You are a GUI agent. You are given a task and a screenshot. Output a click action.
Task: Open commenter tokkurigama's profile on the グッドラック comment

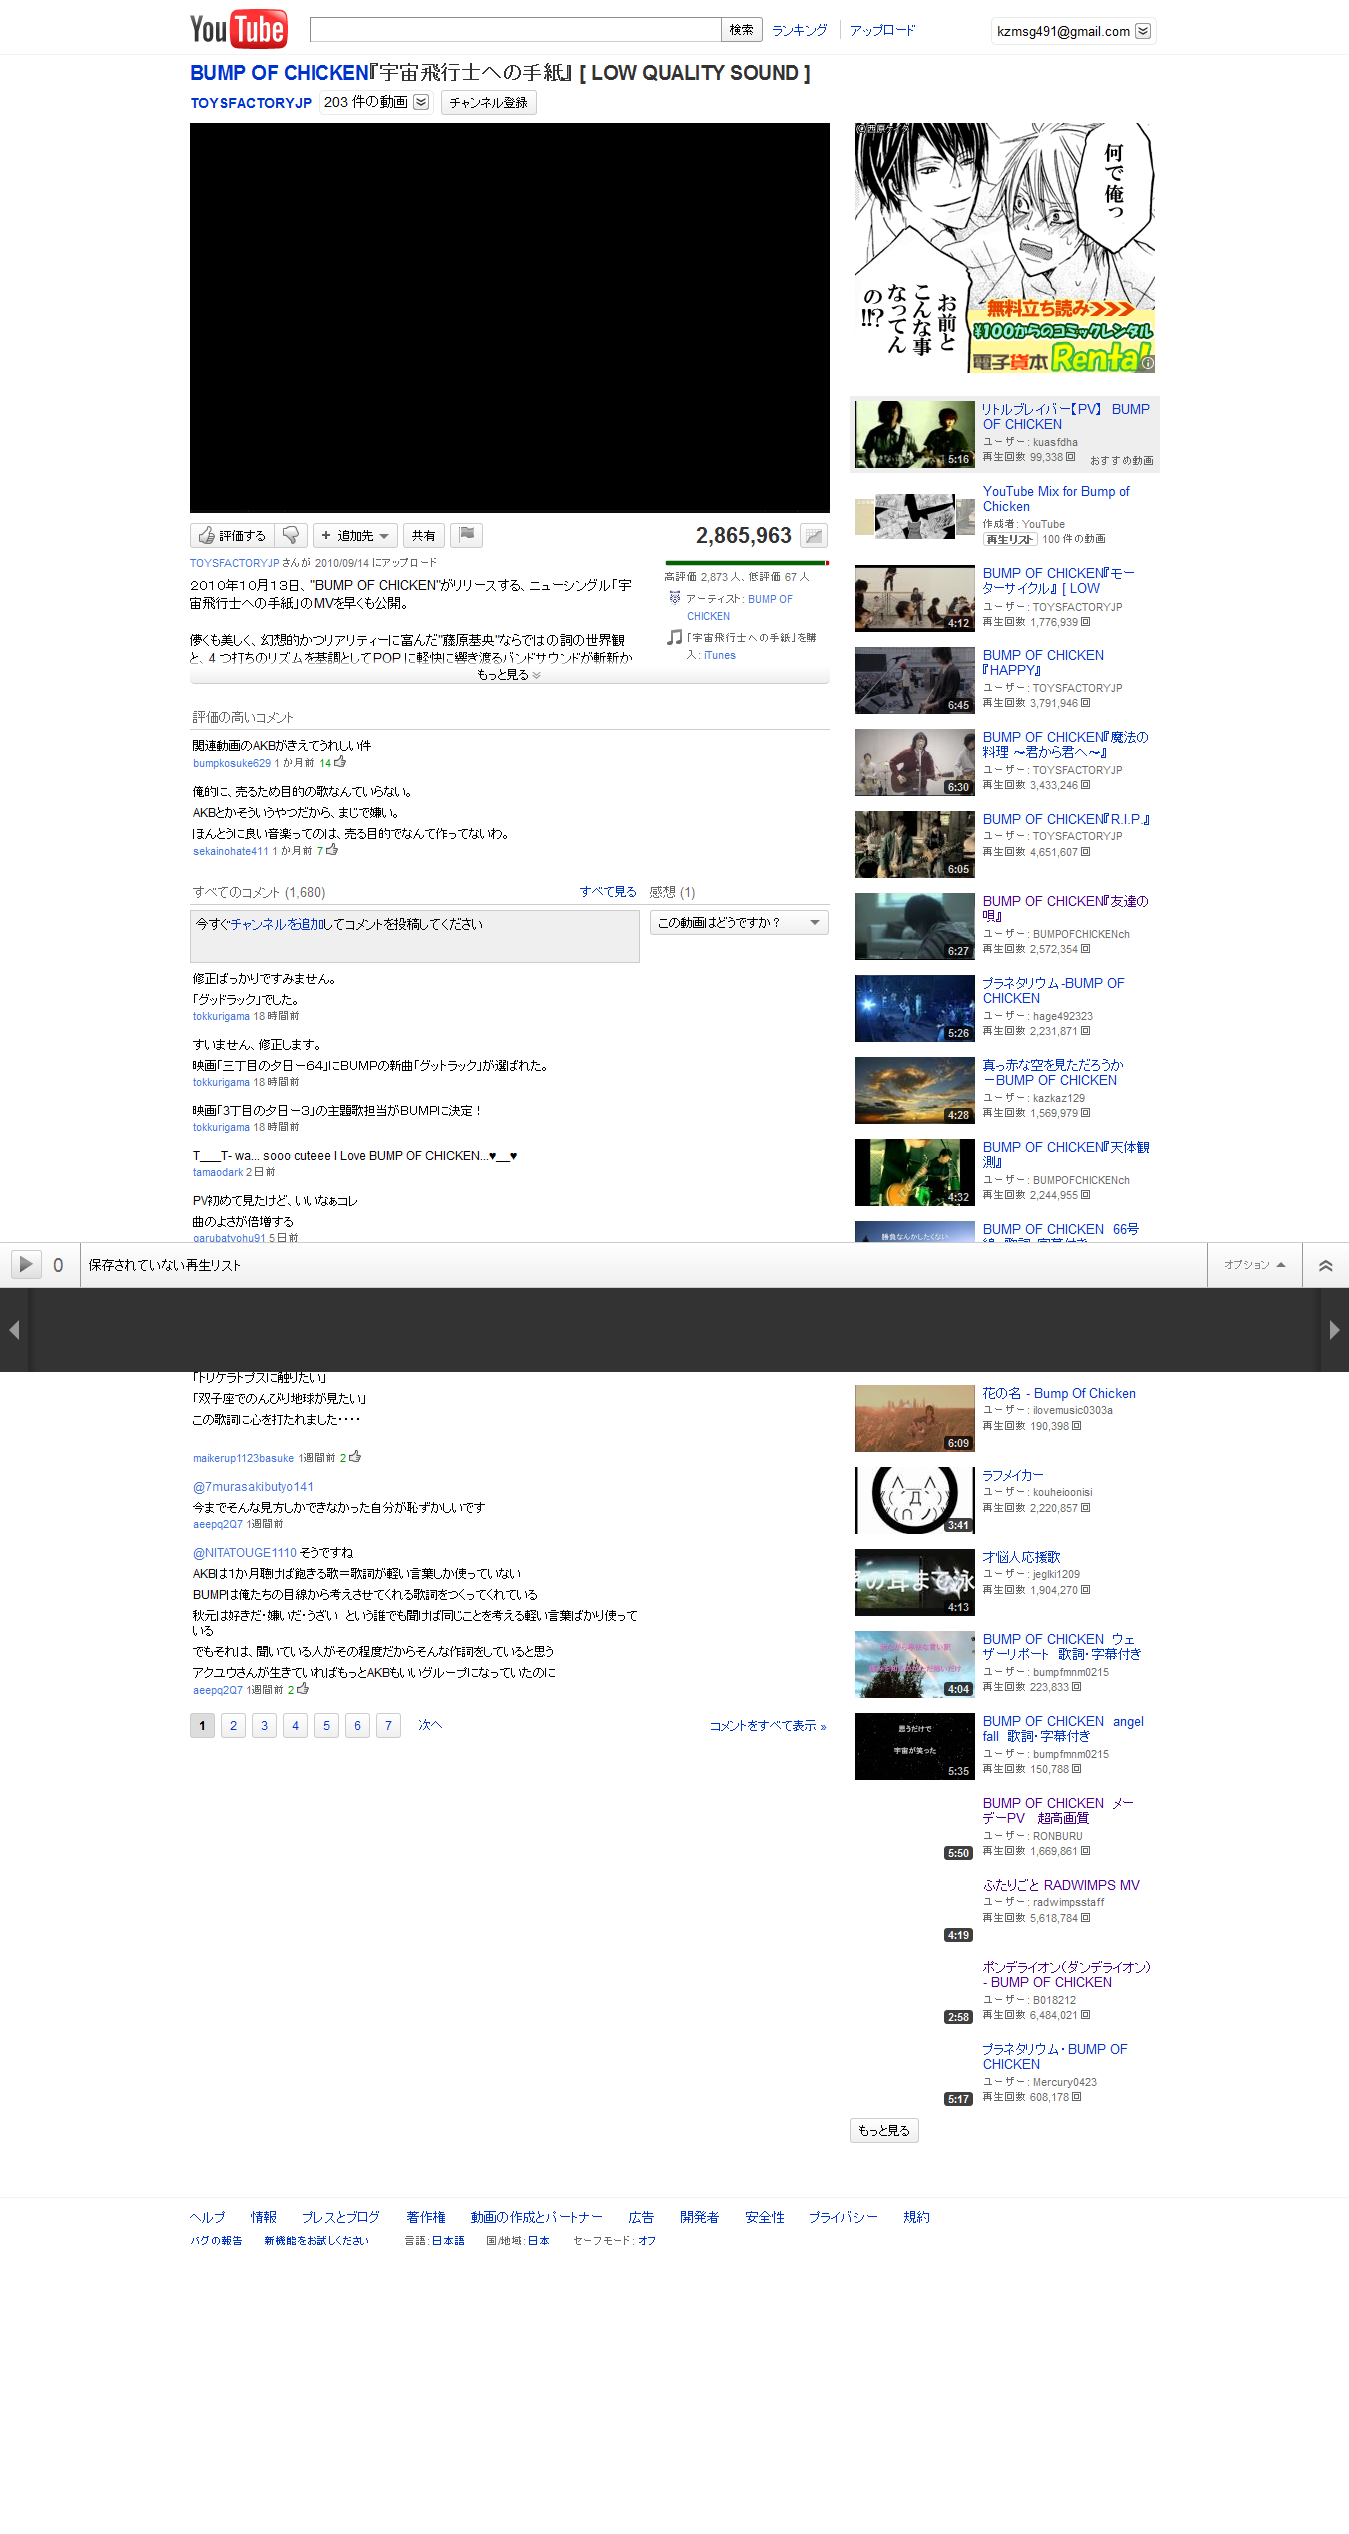(221, 1016)
